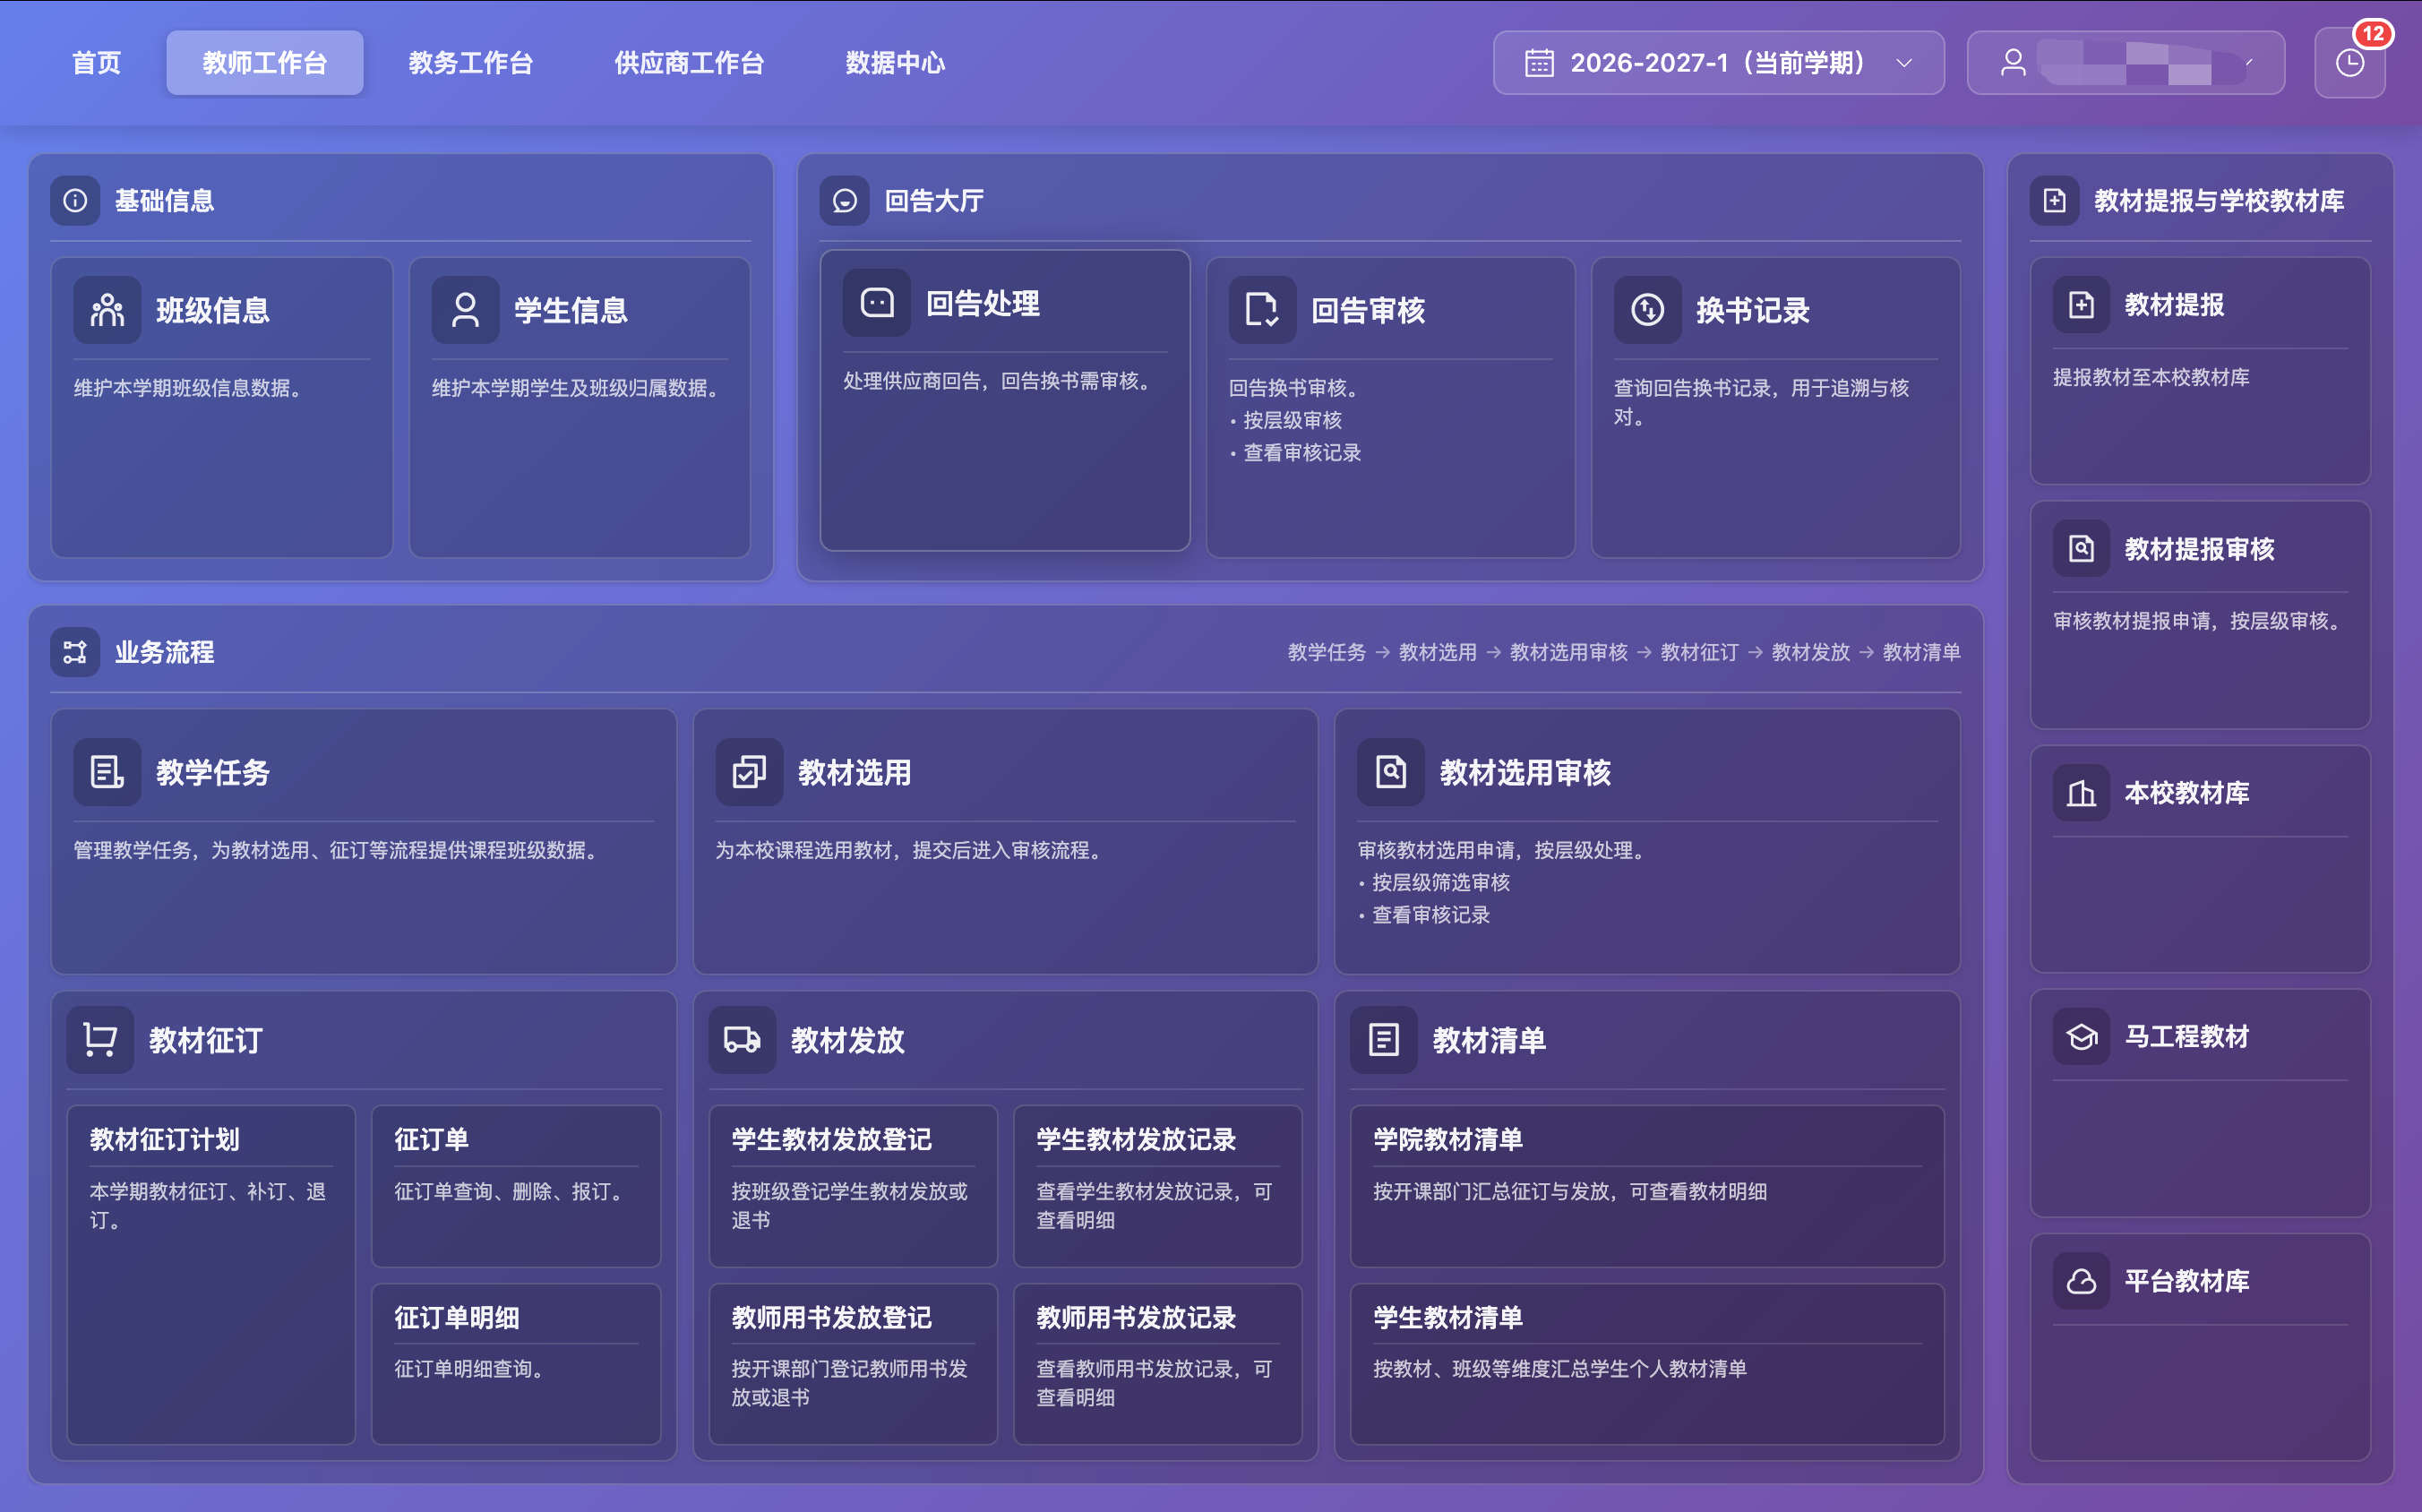Open 本校教材库 card title
This screenshot has width=2422, height=1512.
pos(2187,793)
